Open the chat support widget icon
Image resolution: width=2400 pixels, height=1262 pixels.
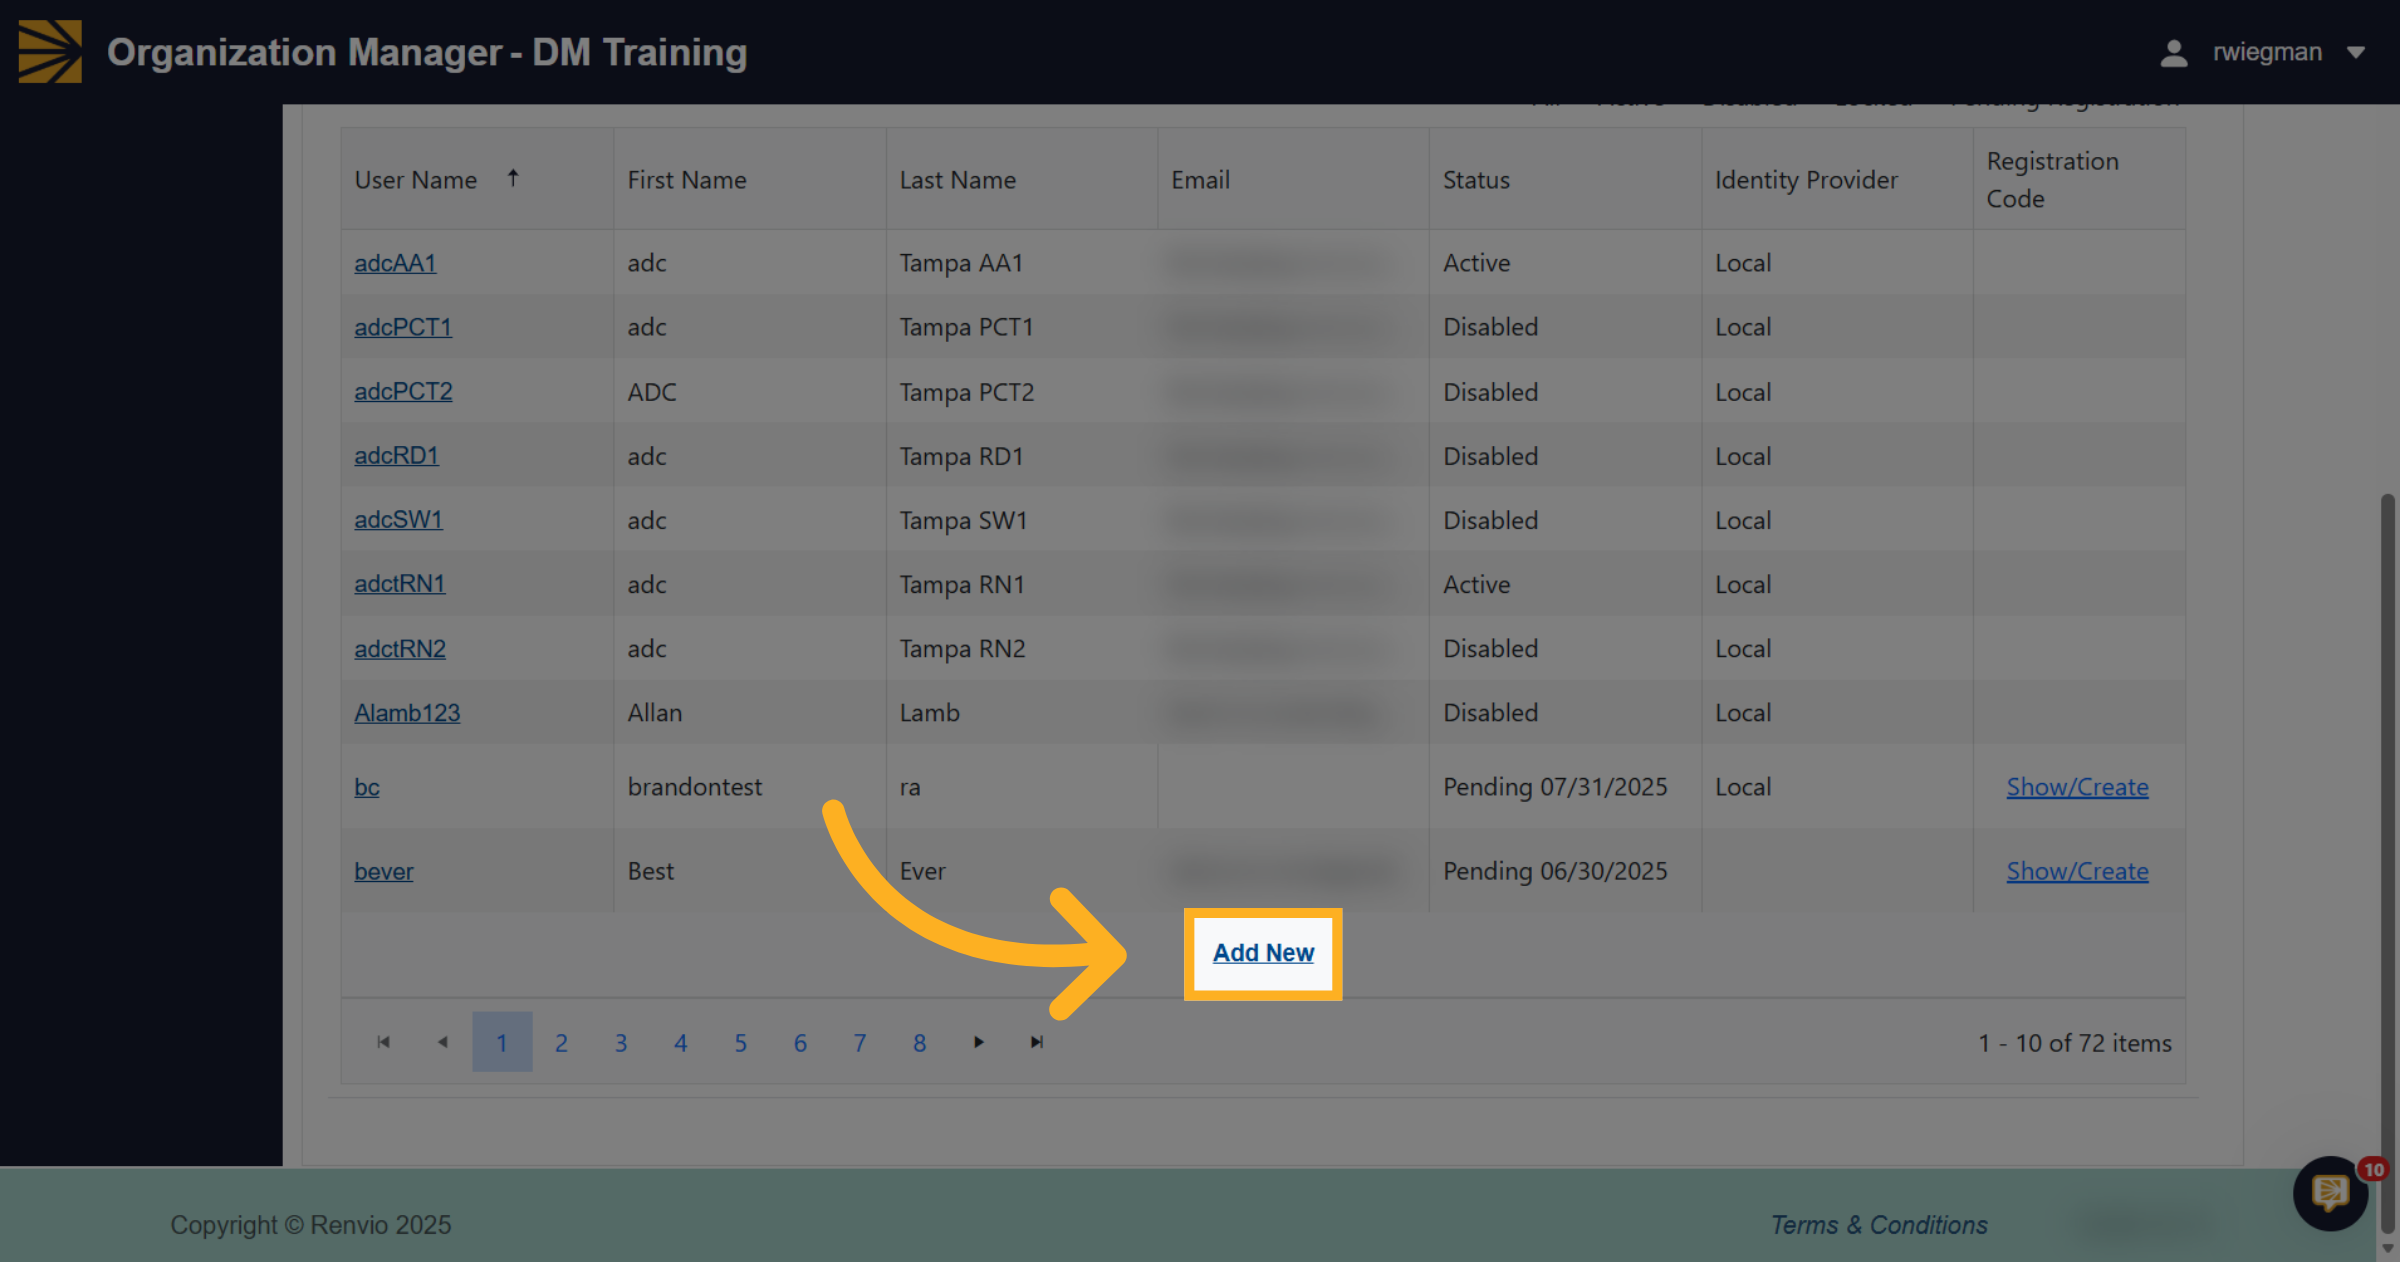(2330, 1193)
